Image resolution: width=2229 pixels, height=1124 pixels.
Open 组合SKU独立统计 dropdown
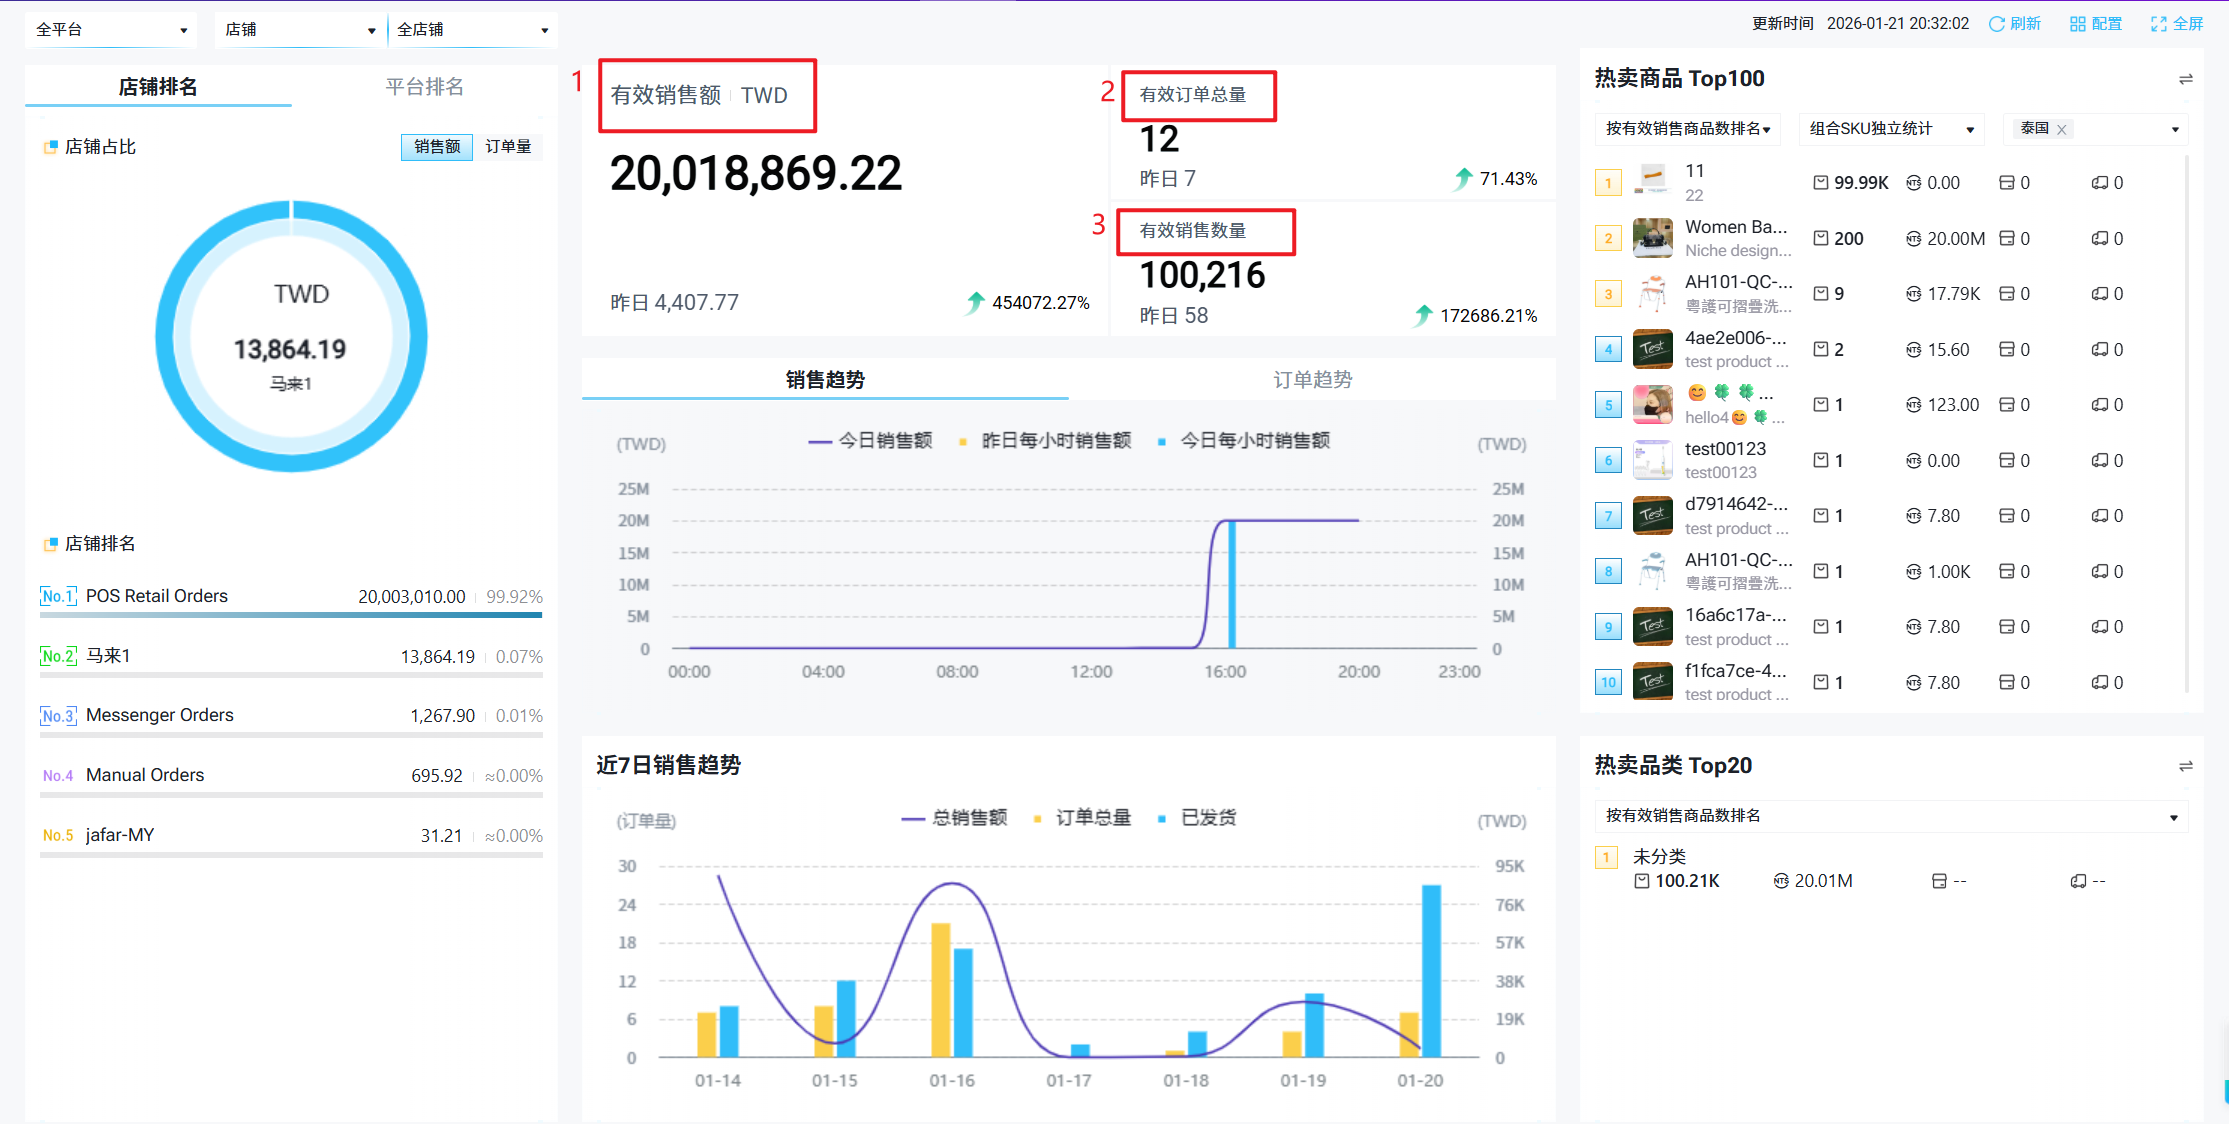(1891, 129)
